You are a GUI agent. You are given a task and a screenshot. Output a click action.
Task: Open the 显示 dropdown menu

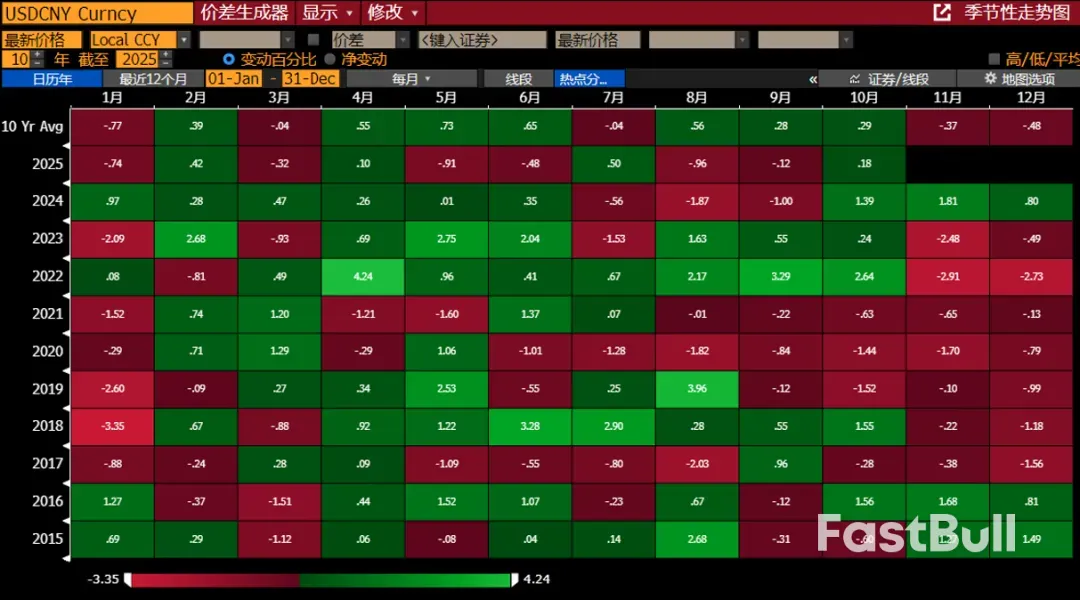click(x=322, y=13)
